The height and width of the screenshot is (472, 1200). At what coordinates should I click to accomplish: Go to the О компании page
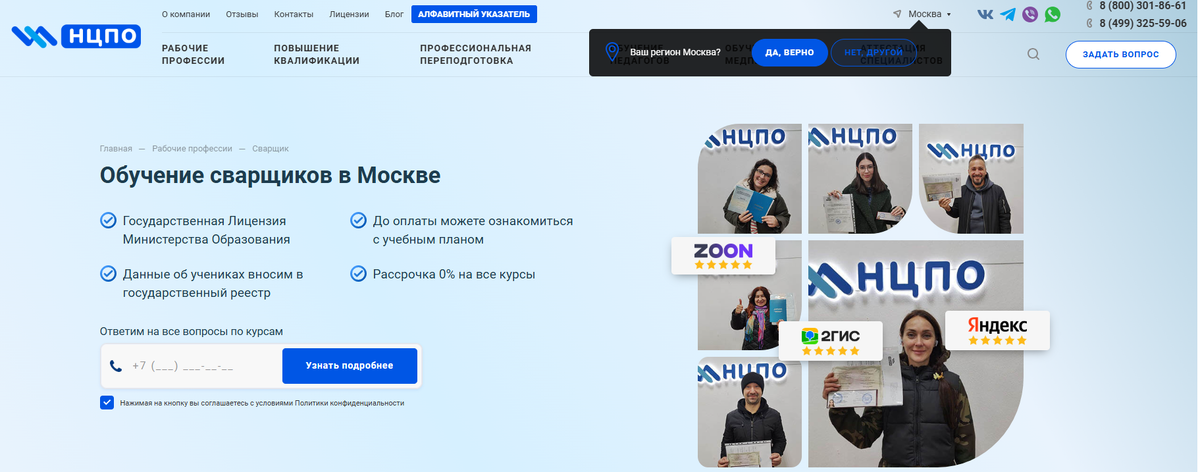pyautogui.click(x=186, y=14)
